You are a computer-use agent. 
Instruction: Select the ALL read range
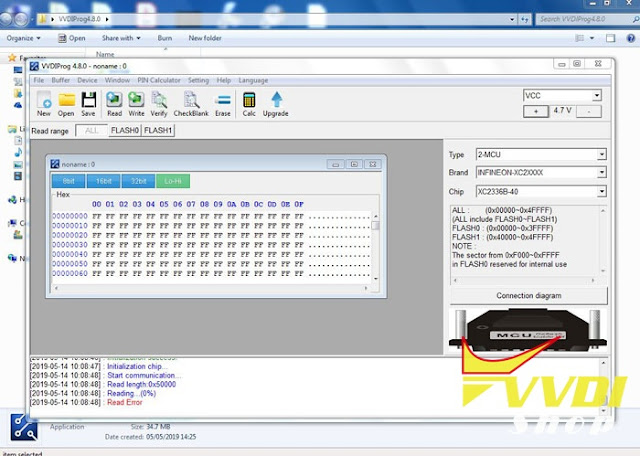pos(92,131)
